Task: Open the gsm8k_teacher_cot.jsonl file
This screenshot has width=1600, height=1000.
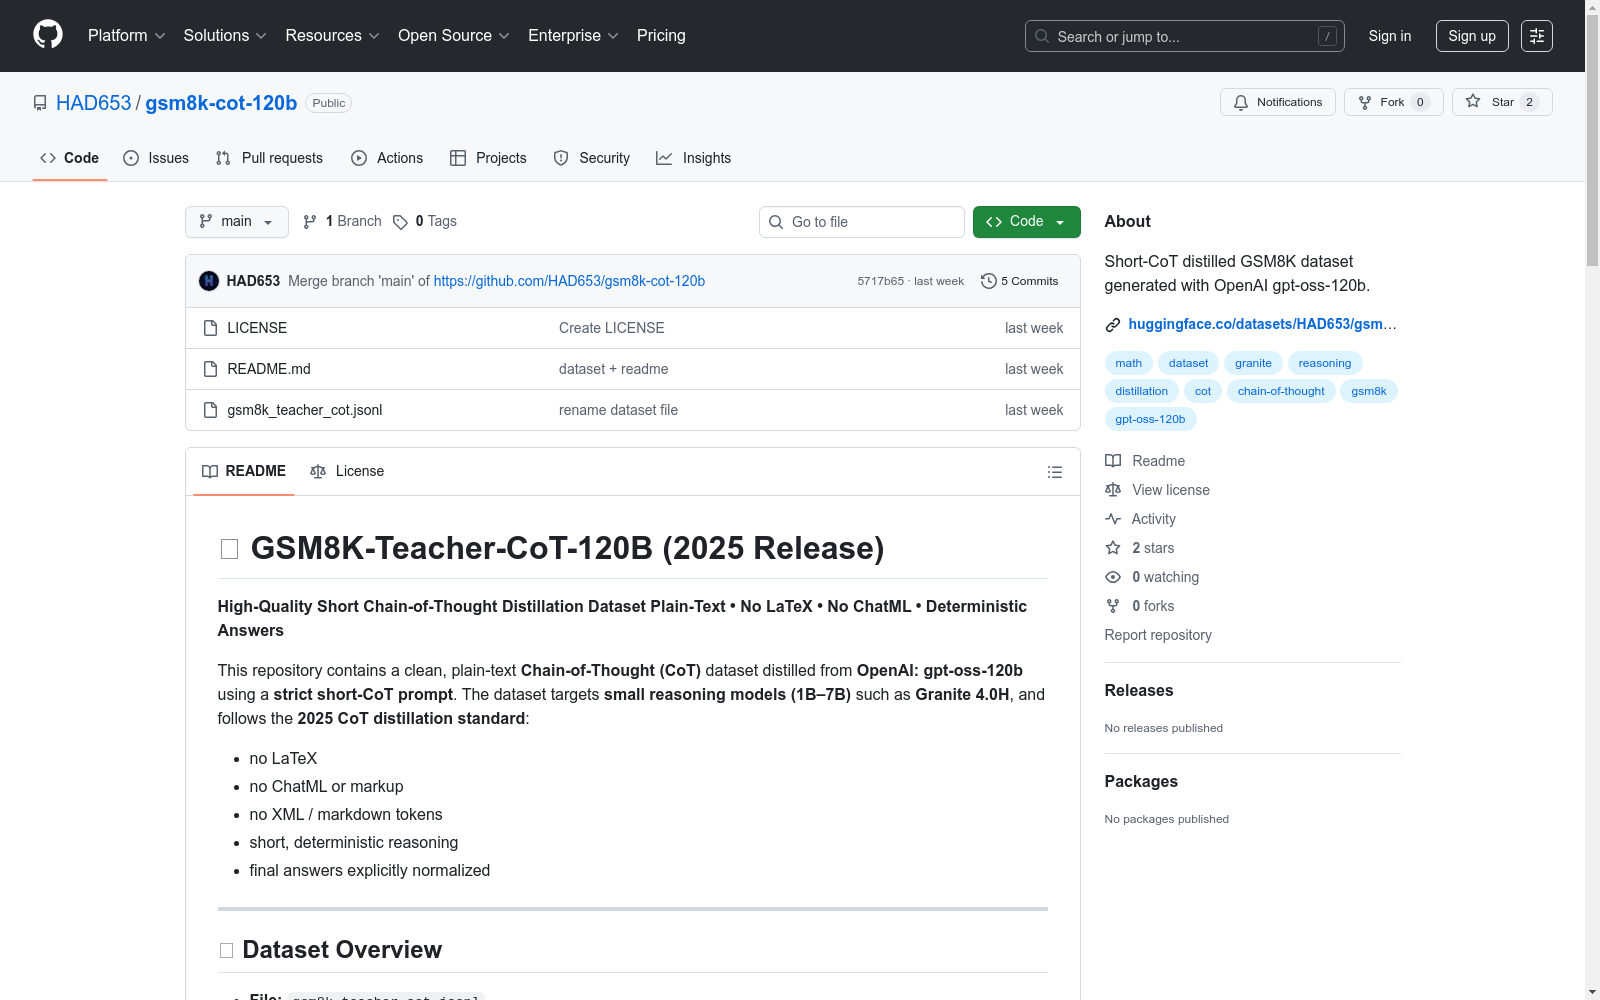Action: pyautogui.click(x=305, y=410)
